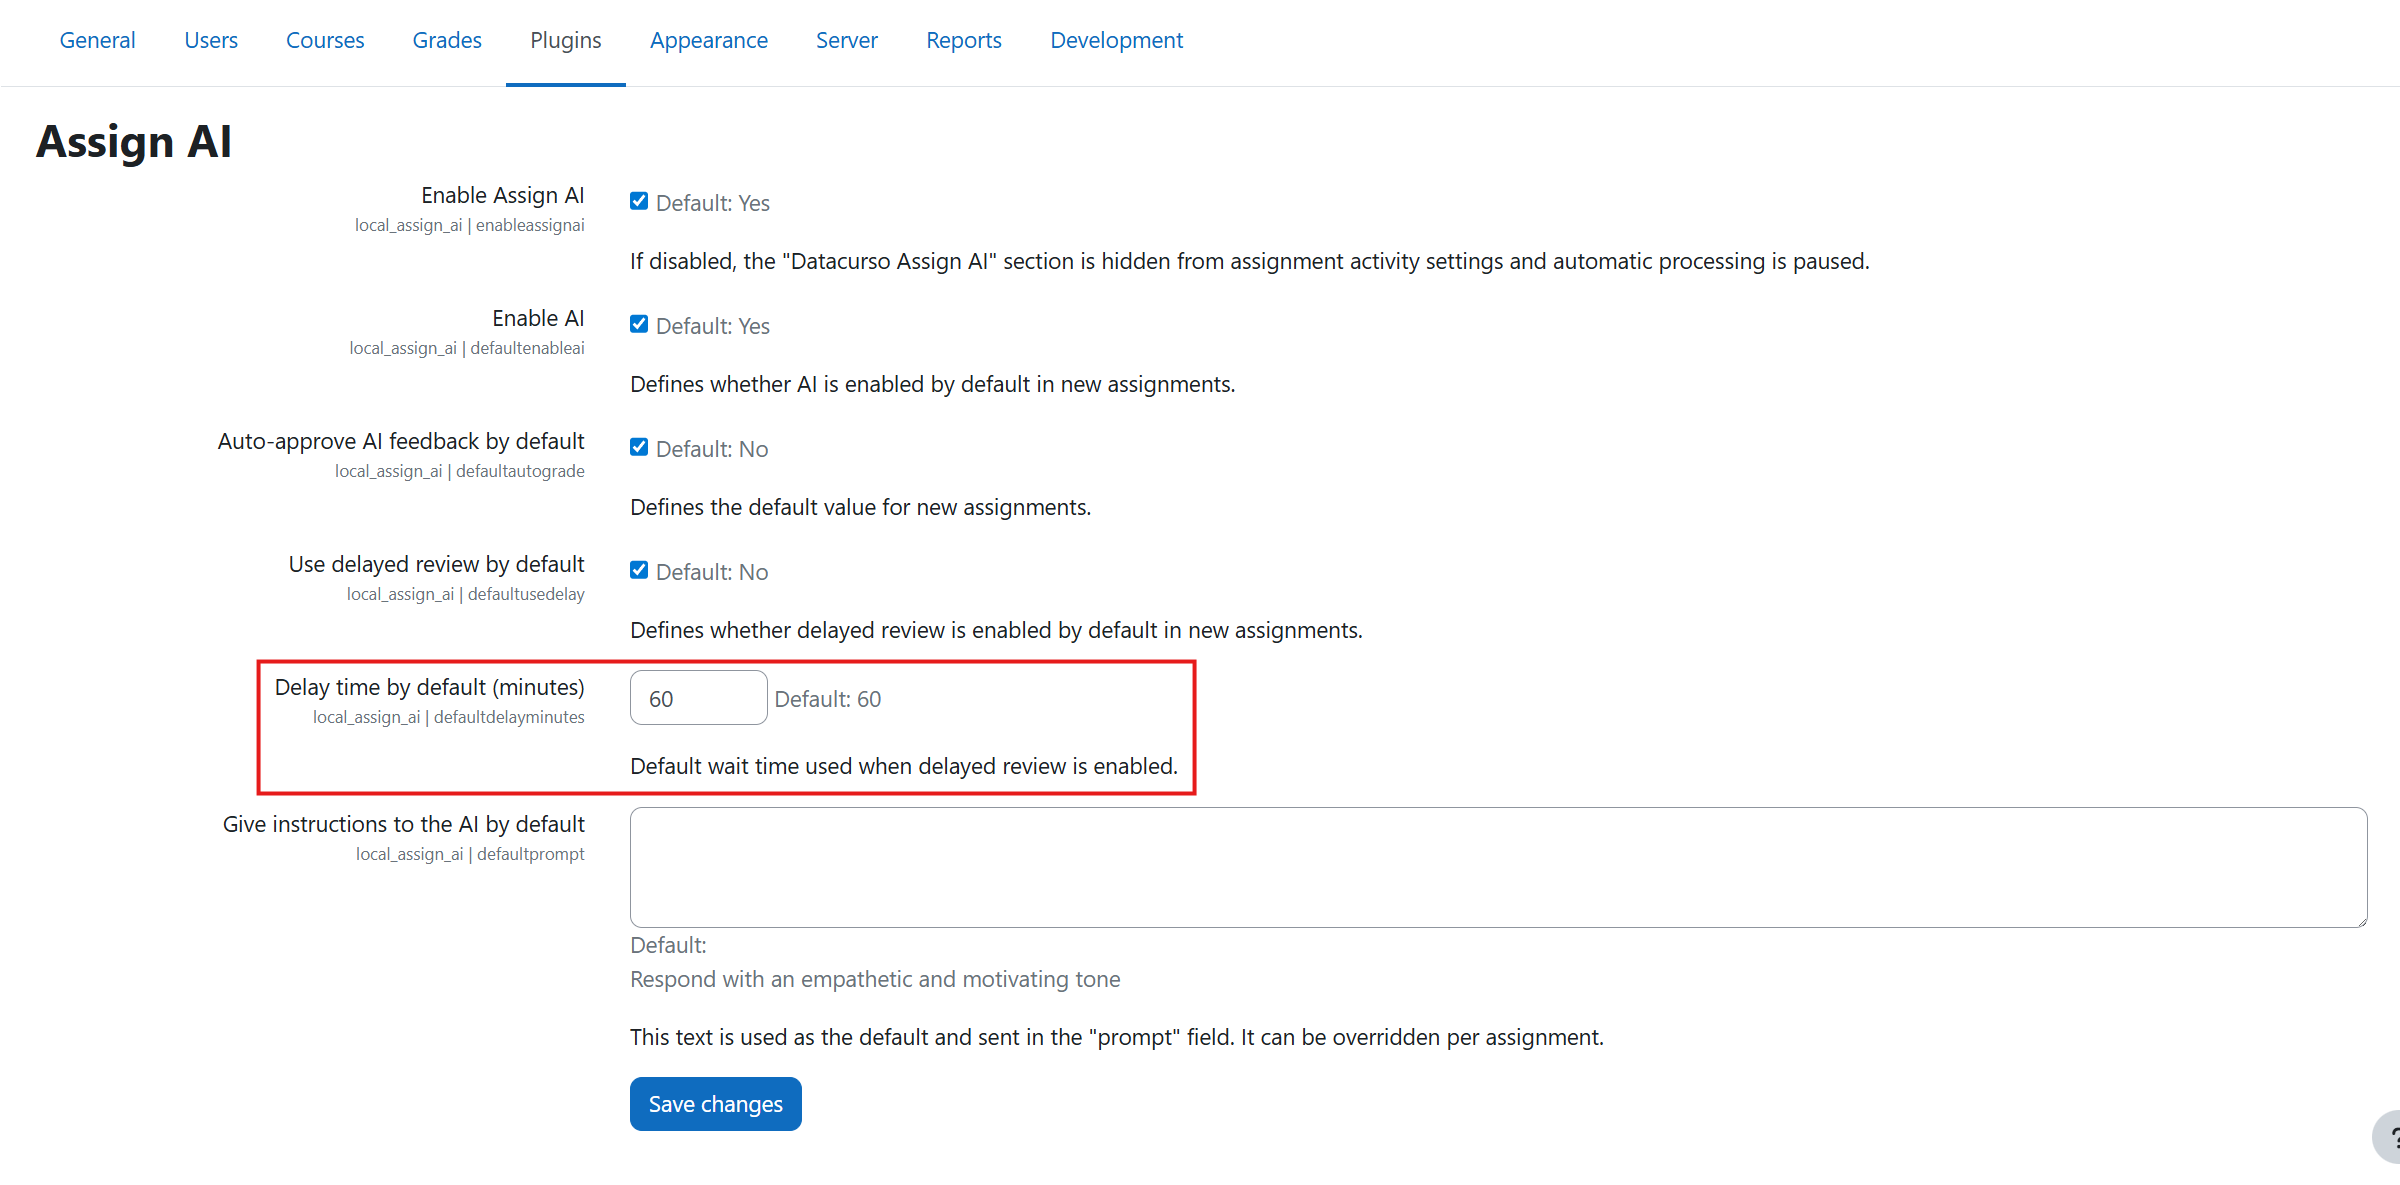Click the Delay time by default label

pos(429,687)
